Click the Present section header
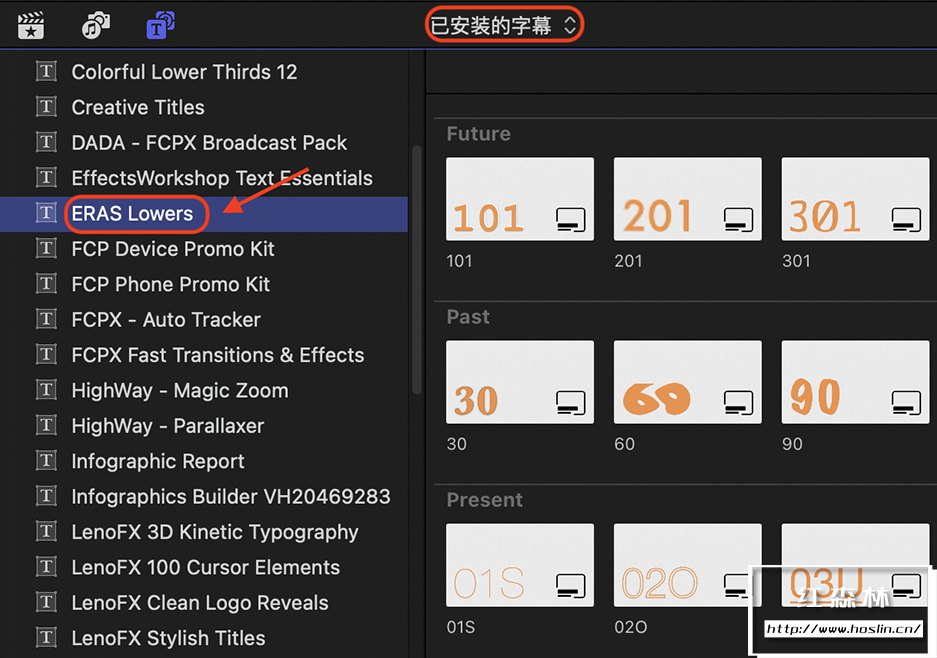The image size is (937, 658). 485,500
